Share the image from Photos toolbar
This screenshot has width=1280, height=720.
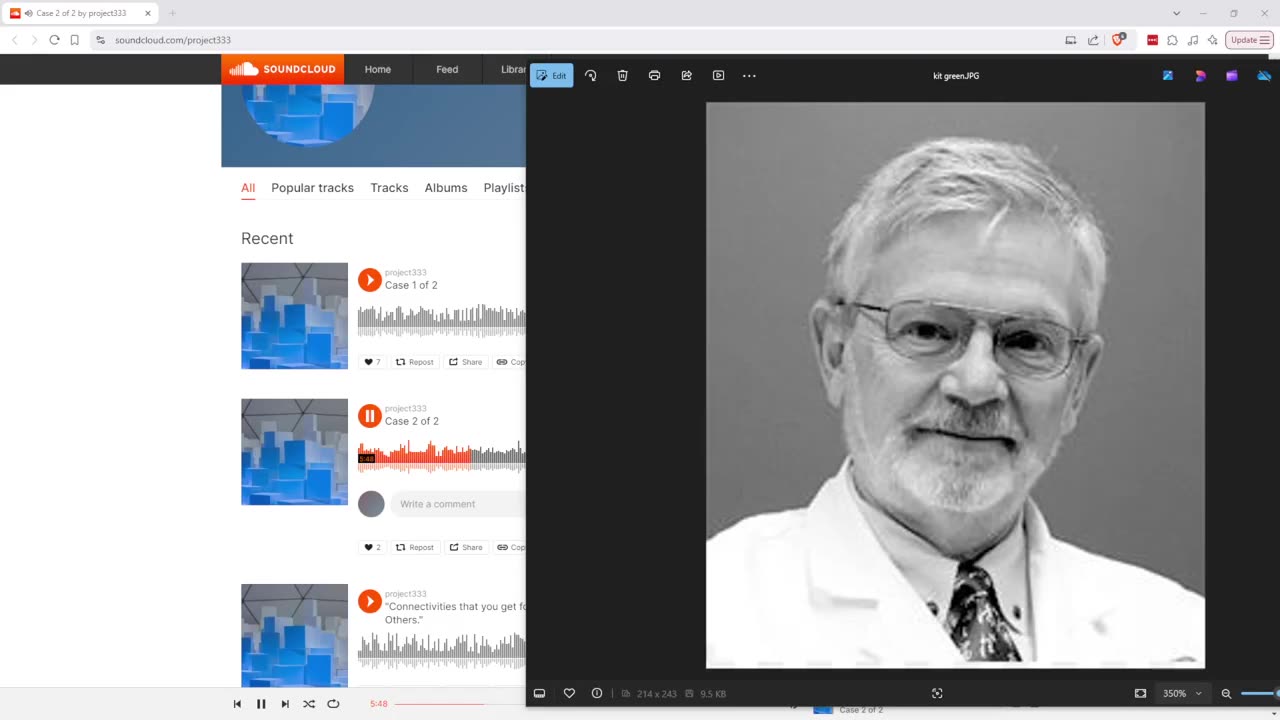[x=686, y=75]
